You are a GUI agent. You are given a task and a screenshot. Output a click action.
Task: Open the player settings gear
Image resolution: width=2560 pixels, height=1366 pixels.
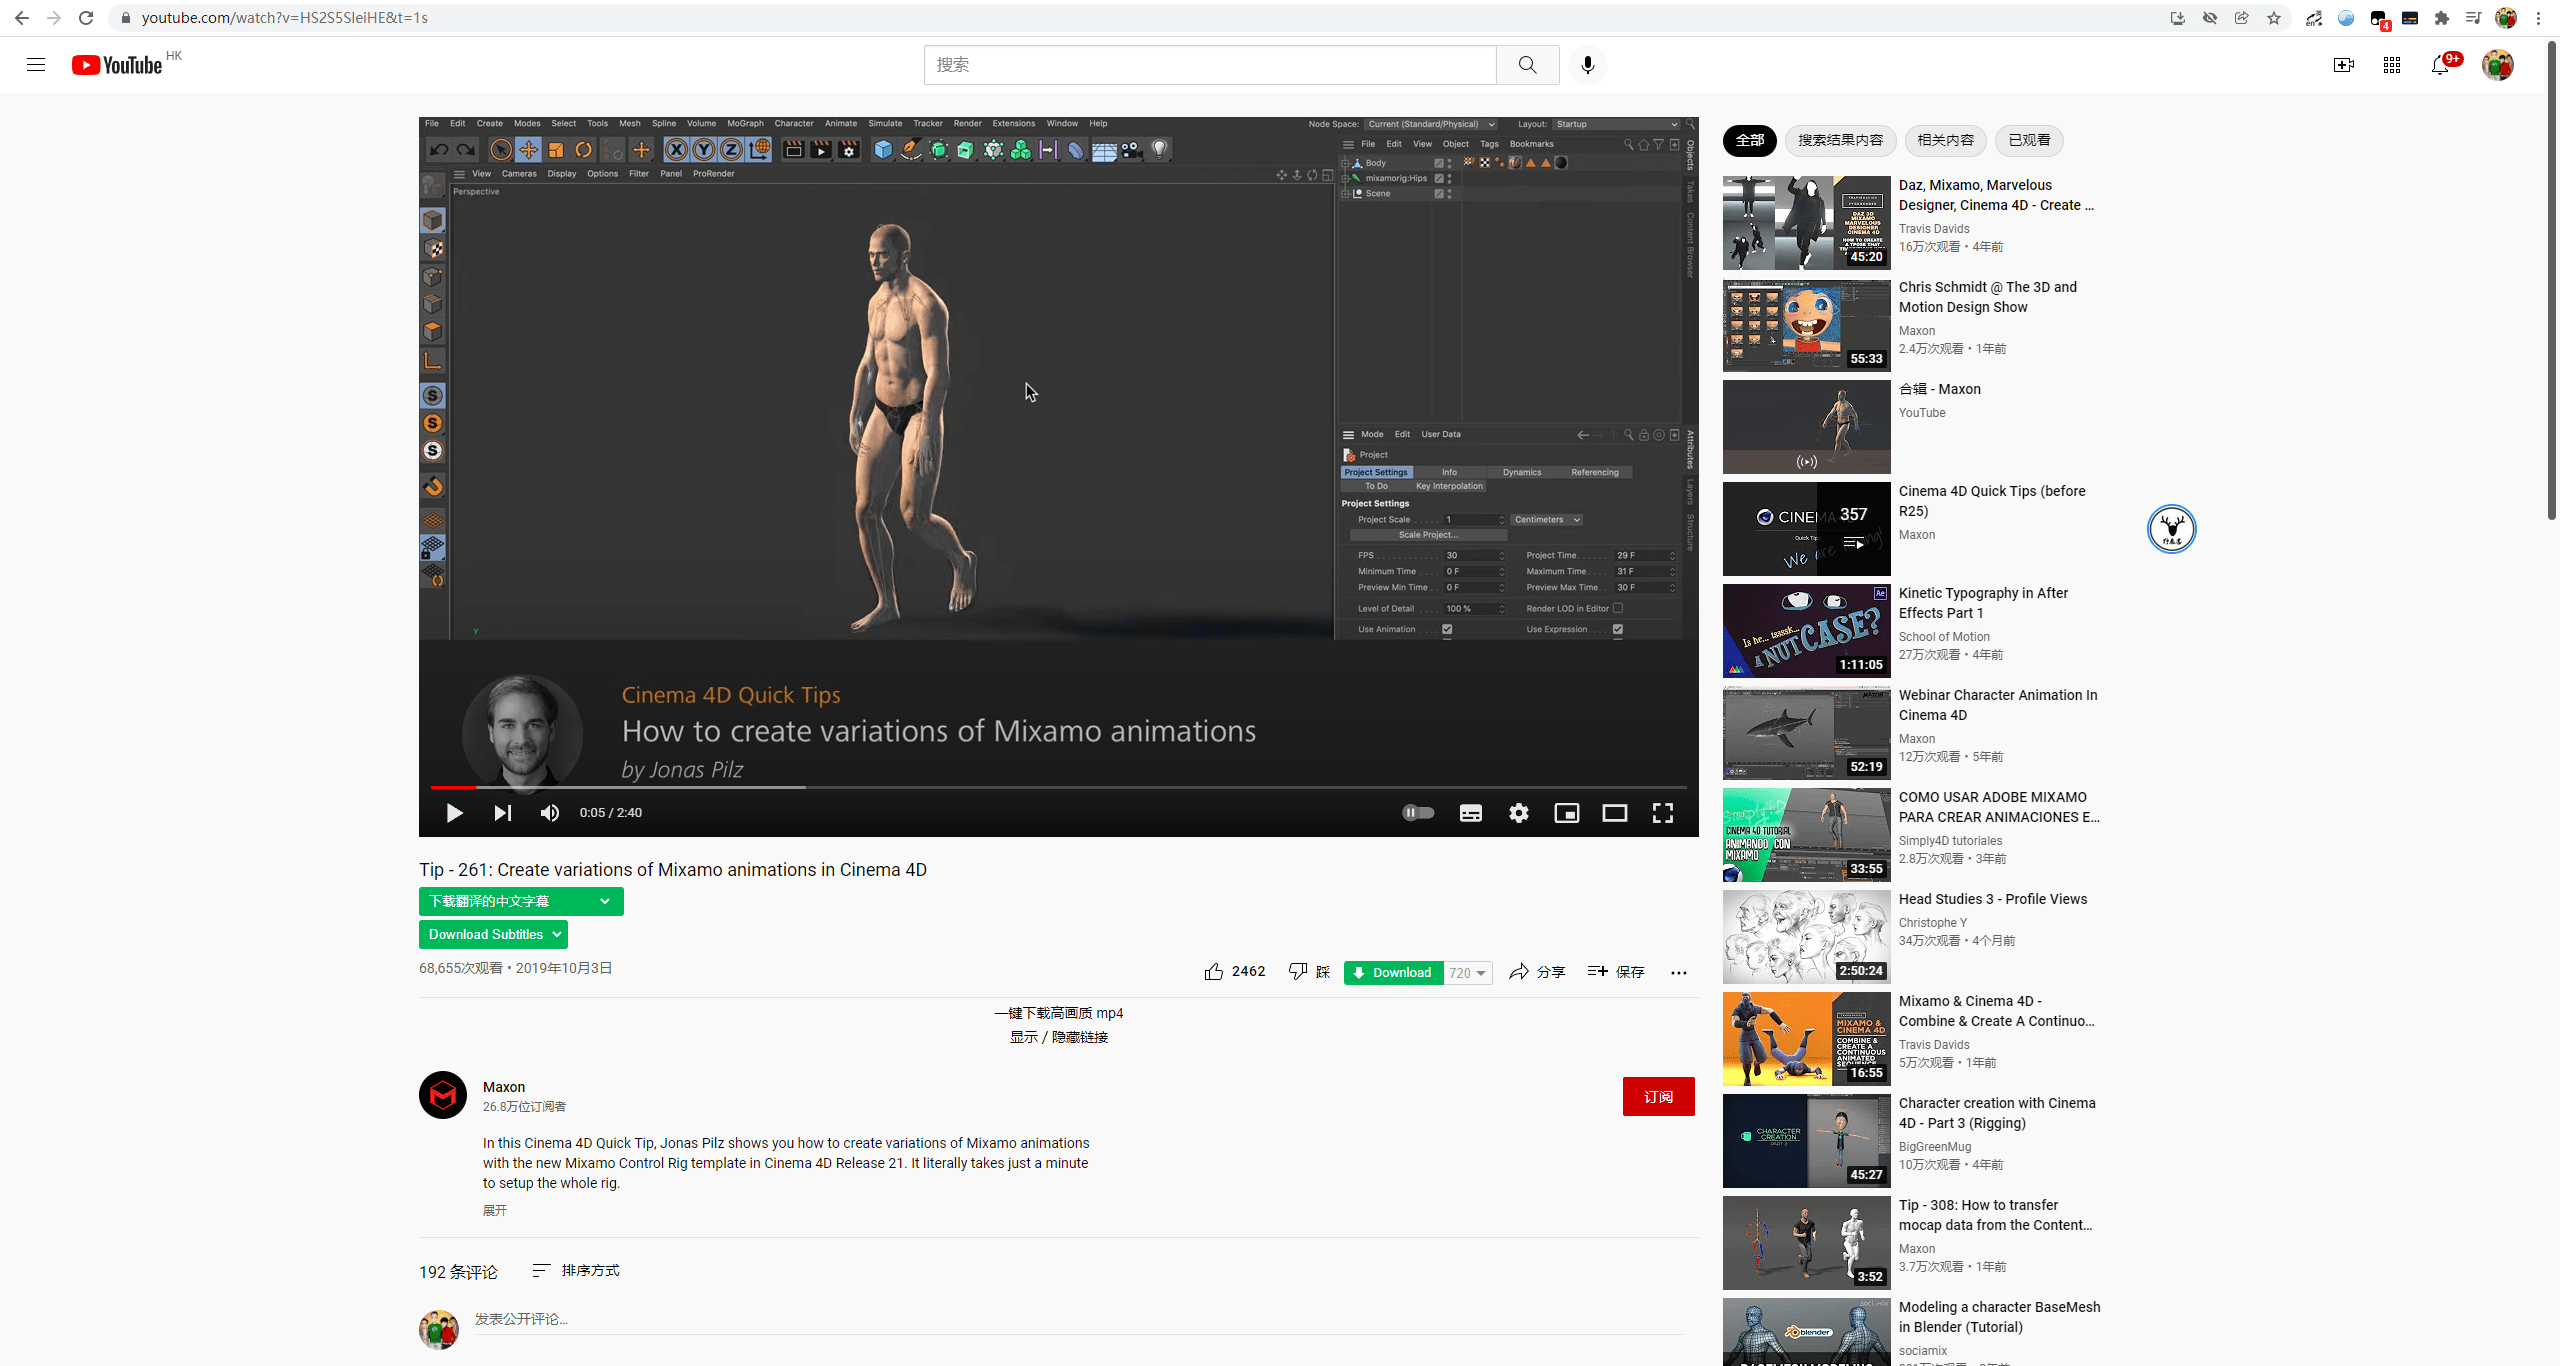(1518, 813)
